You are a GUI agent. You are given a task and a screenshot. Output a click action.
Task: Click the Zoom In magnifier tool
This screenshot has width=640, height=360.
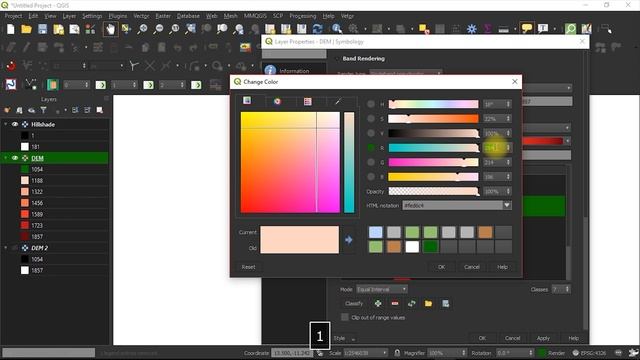142,29
